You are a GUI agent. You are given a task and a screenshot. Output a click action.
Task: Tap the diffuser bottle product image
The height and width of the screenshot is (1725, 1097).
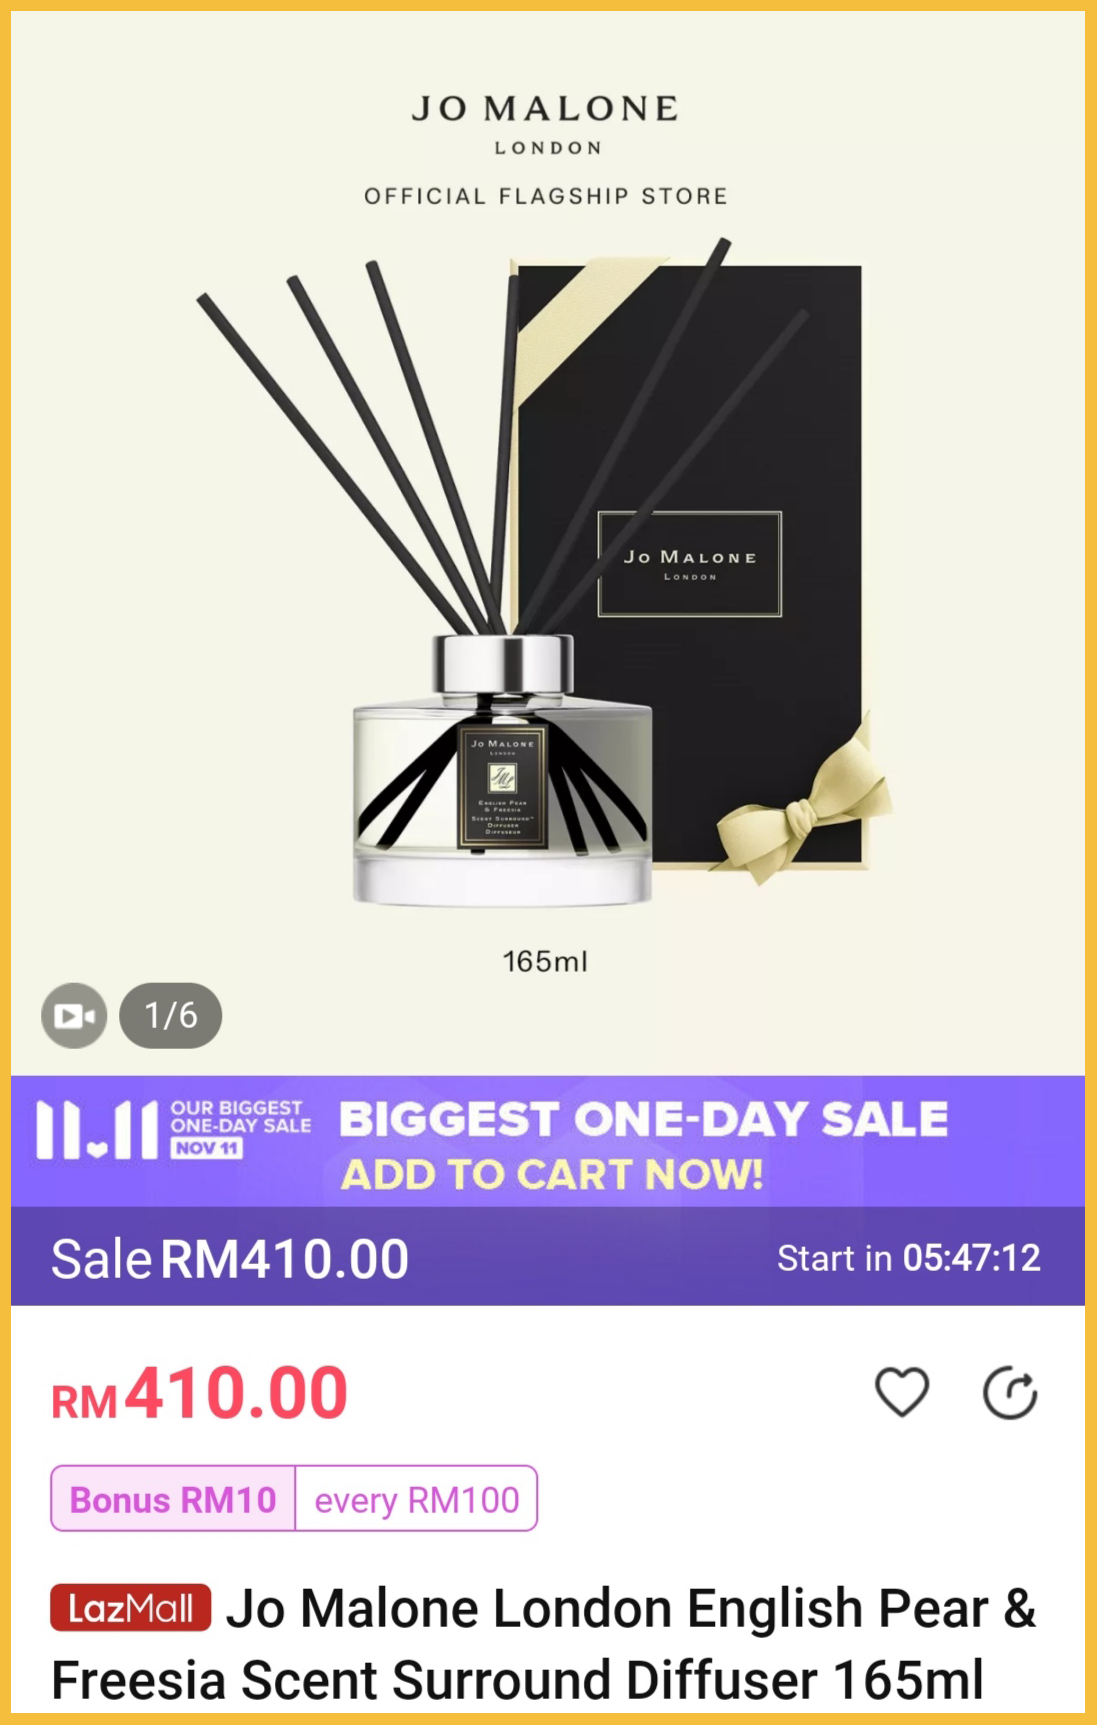[503, 770]
